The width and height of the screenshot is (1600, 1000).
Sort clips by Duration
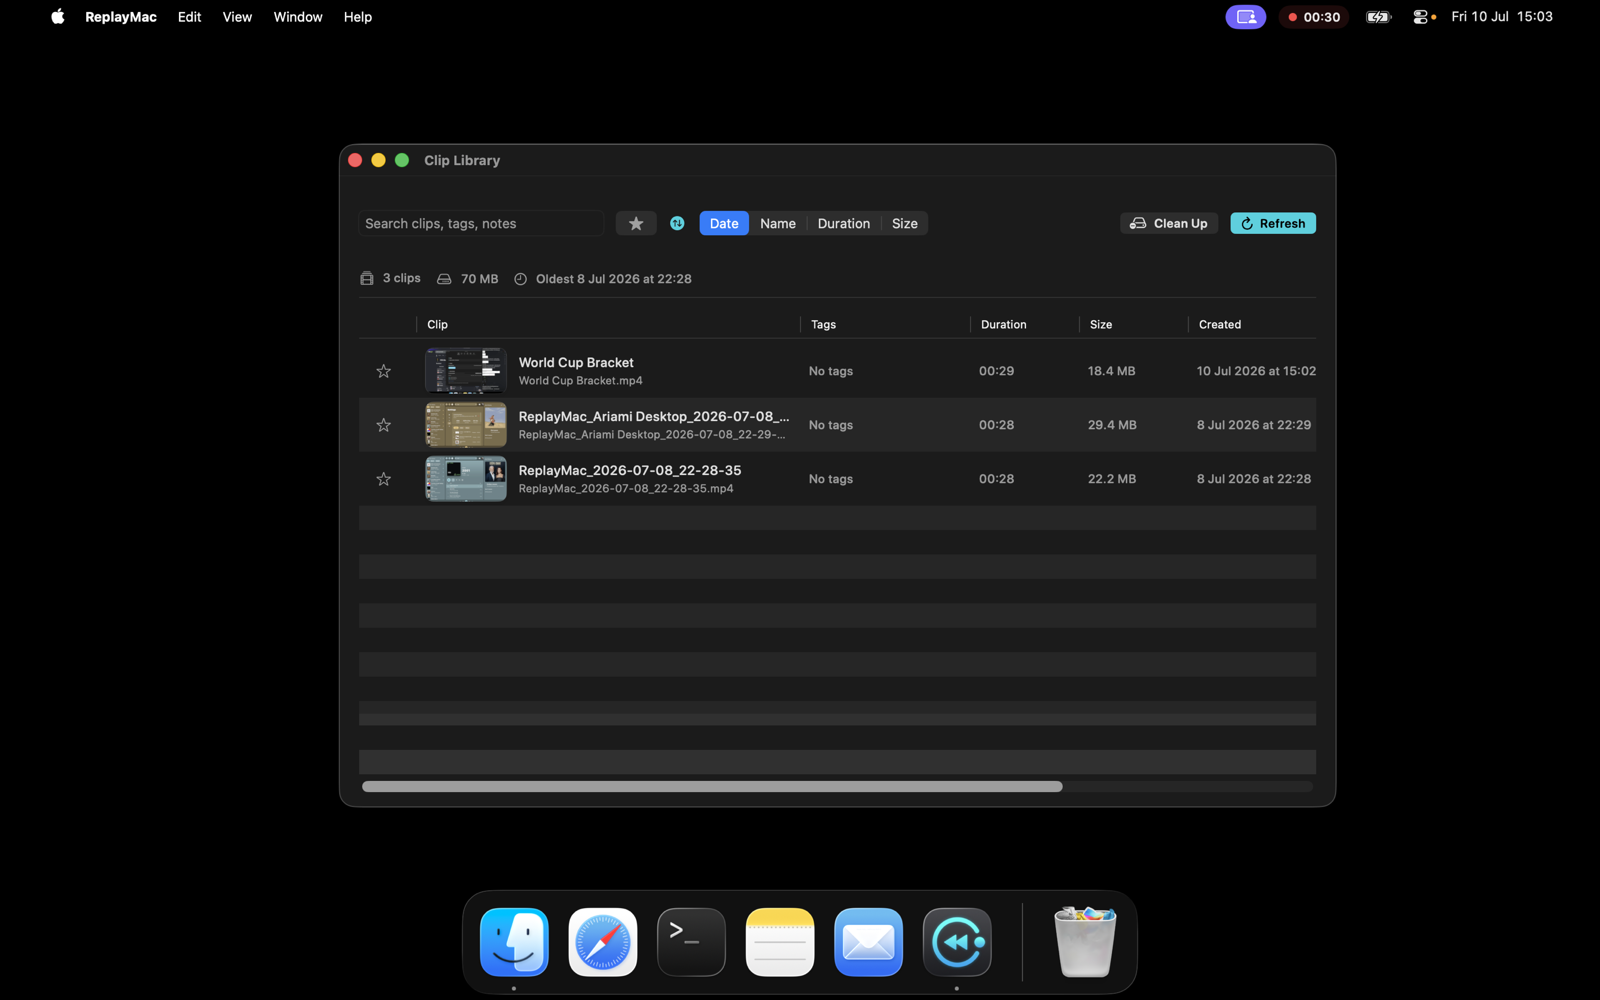coord(844,223)
